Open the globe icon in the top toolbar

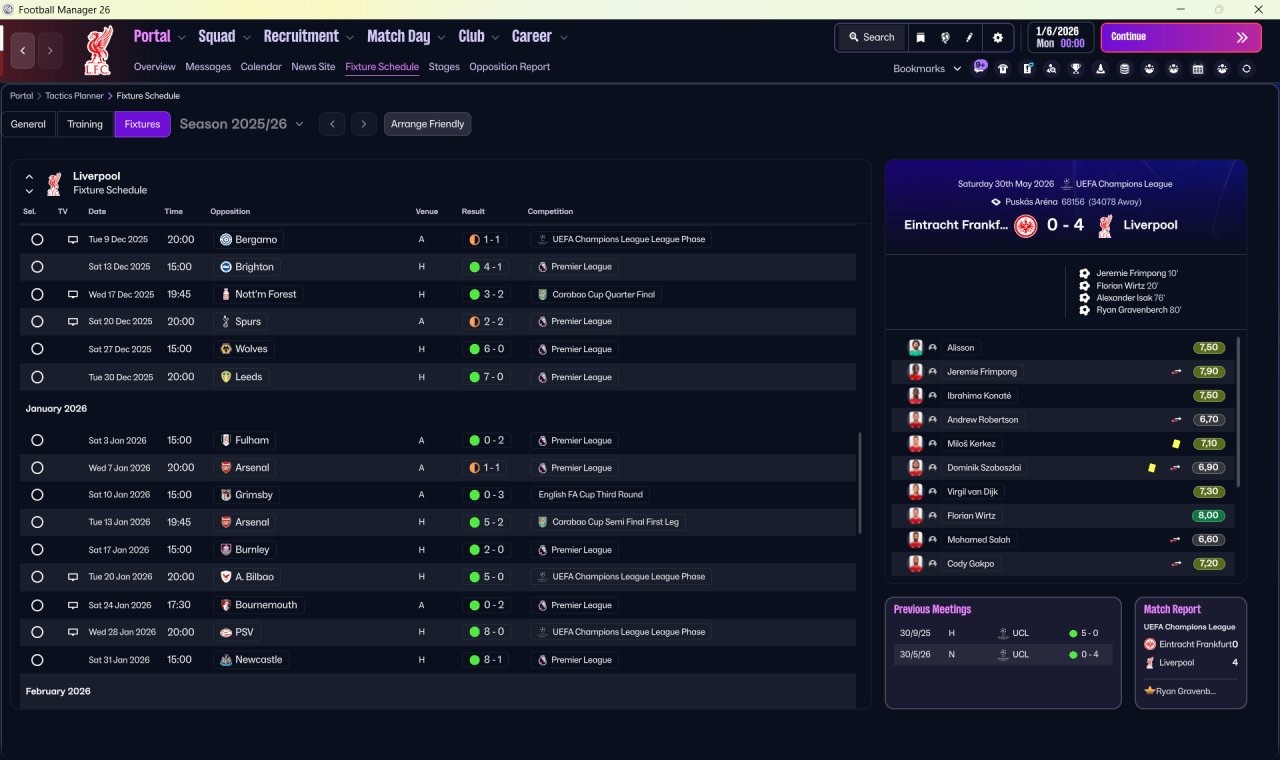(945, 37)
